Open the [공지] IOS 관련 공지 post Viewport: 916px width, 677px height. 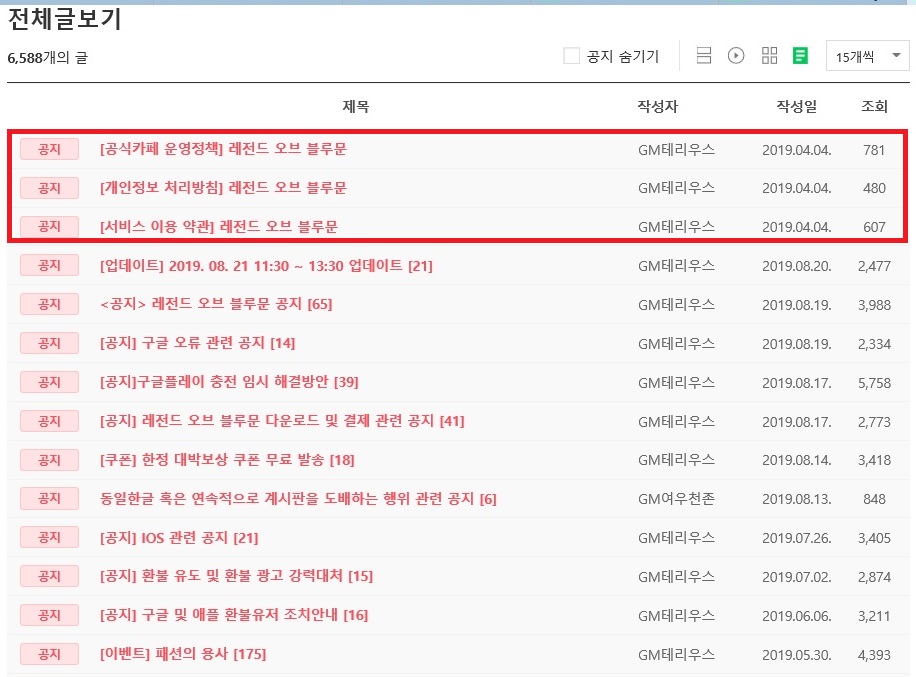tap(180, 537)
